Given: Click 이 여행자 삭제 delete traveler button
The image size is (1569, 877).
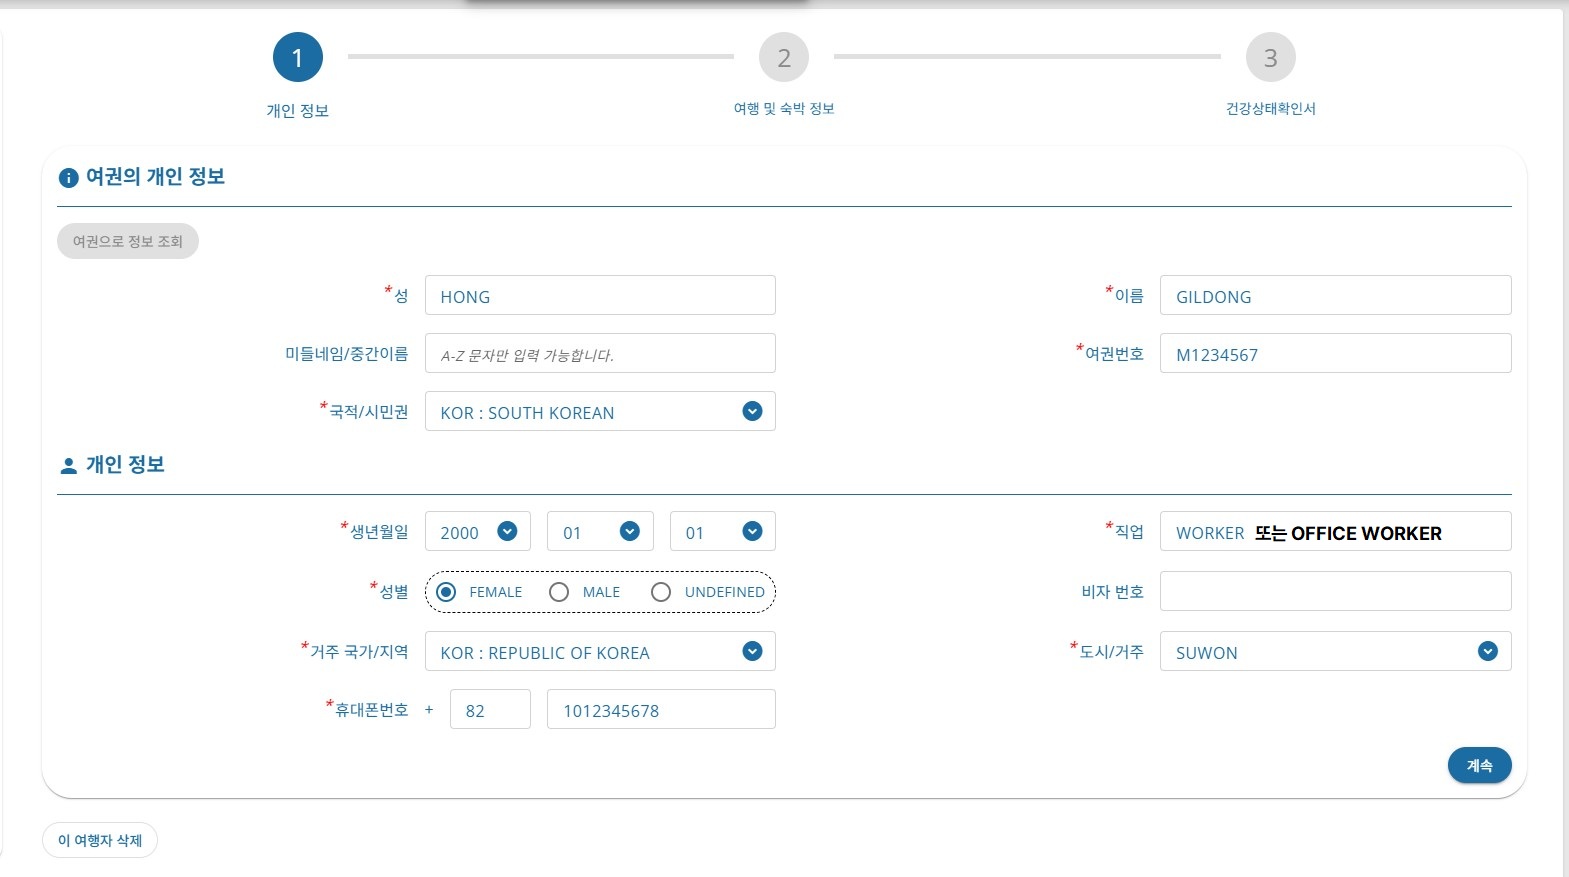Looking at the screenshot, I should tap(100, 840).
